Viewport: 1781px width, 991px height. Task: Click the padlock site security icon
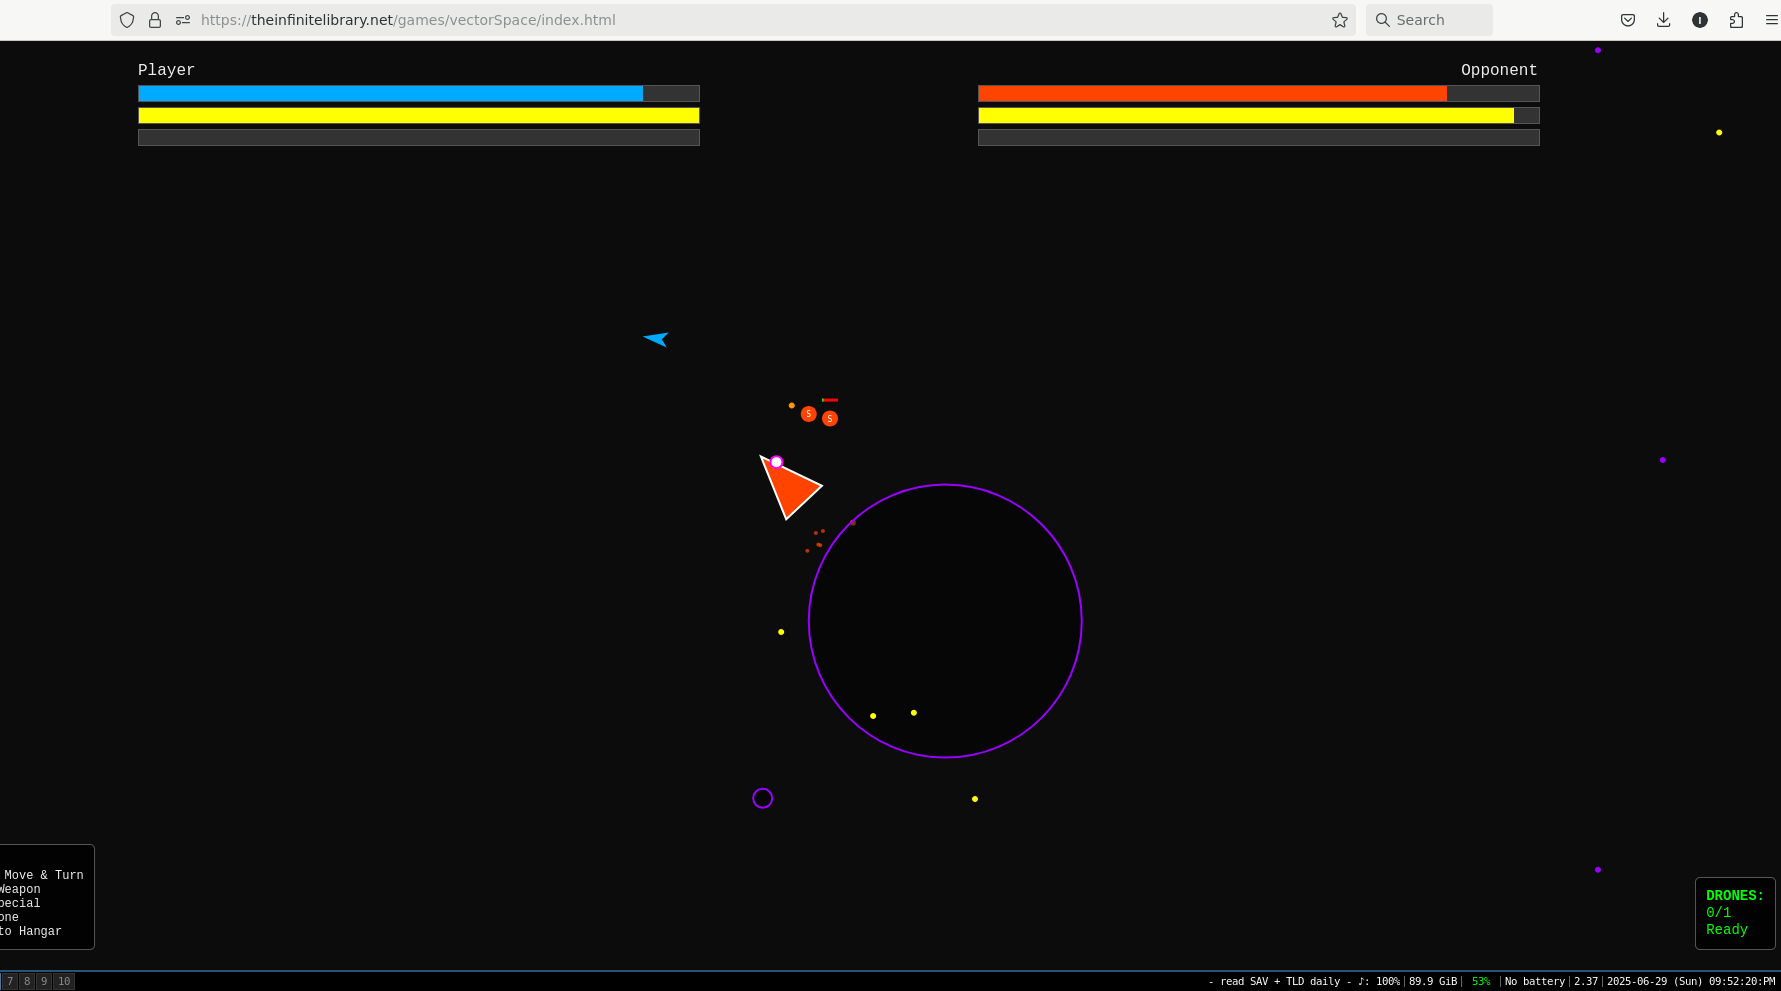click(155, 20)
